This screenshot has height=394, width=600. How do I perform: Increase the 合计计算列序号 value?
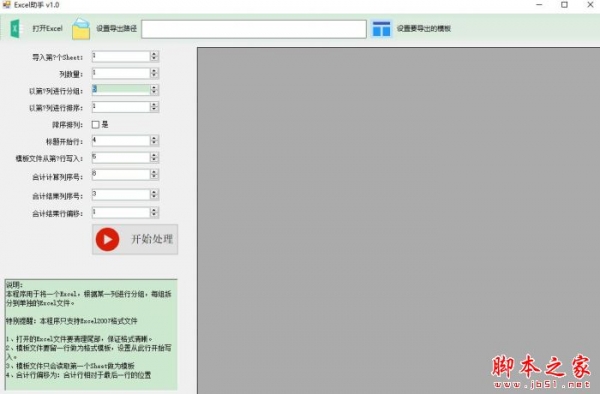pyautogui.click(x=154, y=172)
